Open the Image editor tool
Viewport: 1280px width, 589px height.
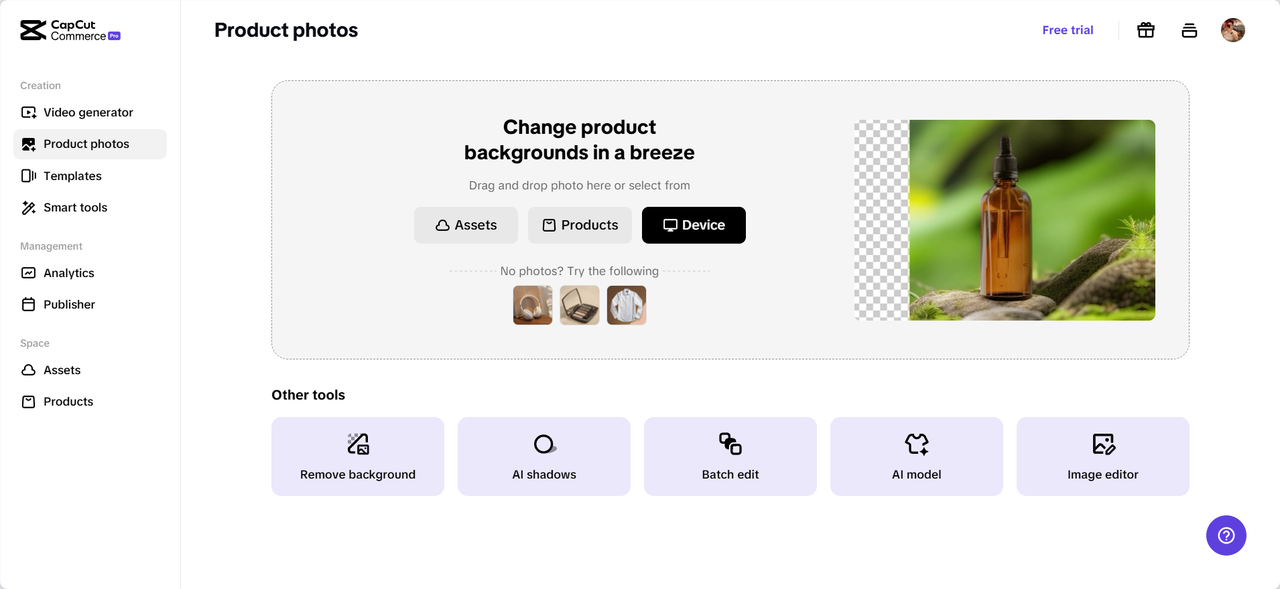click(1103, 456)
